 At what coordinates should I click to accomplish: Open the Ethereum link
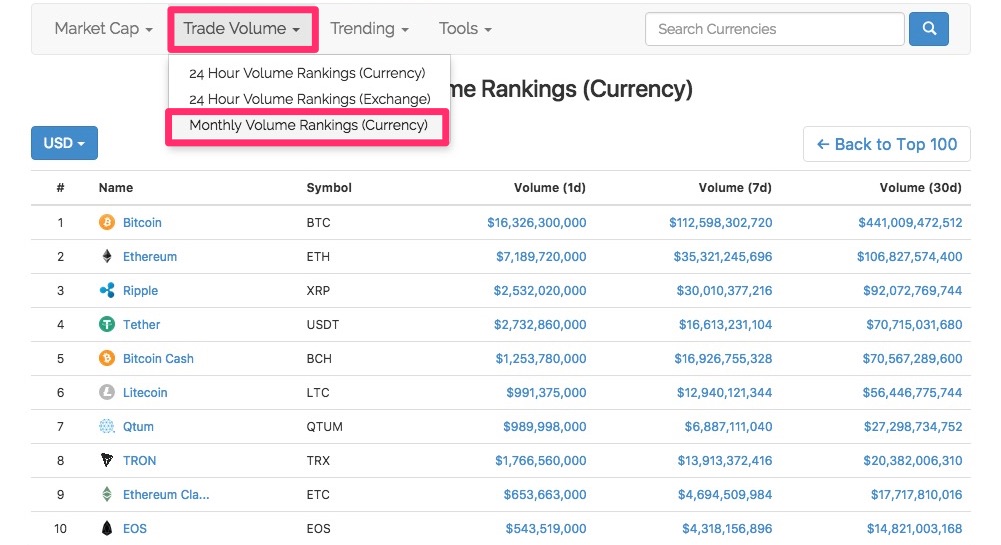150,257
